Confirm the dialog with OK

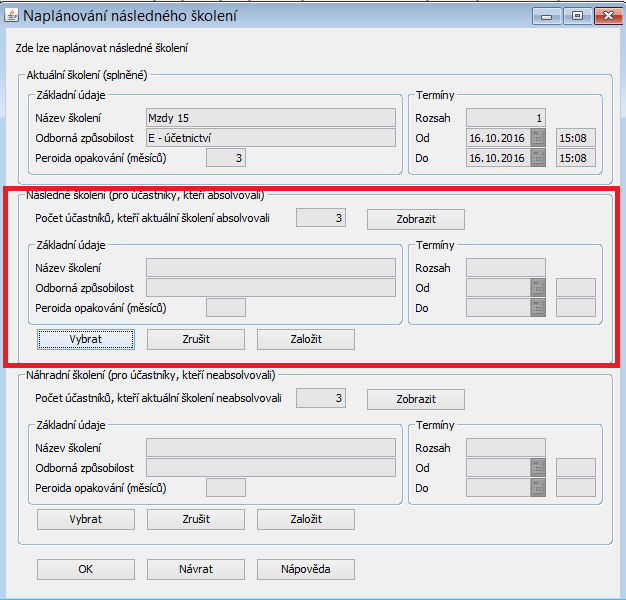[85, 569]
